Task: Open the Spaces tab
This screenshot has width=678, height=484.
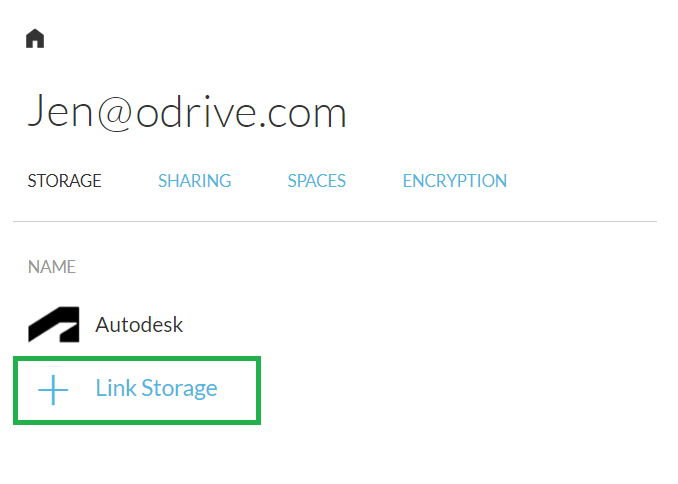Action: point(316,181)
